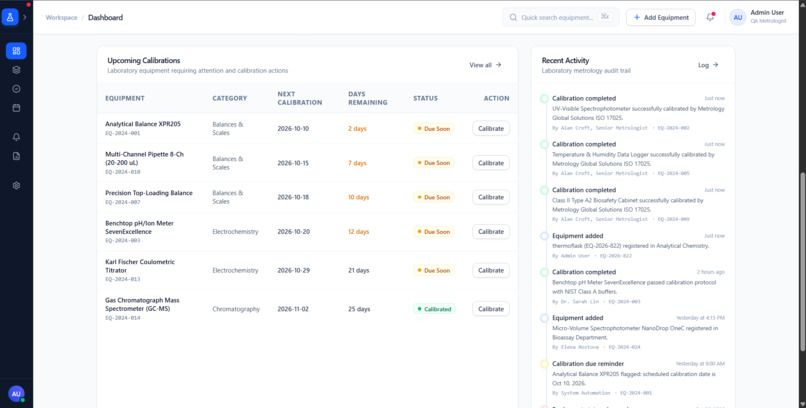Screen dimensions: 806x408
Task: Select Precision Top-Loading Balance name
Action: pos(149,193)
